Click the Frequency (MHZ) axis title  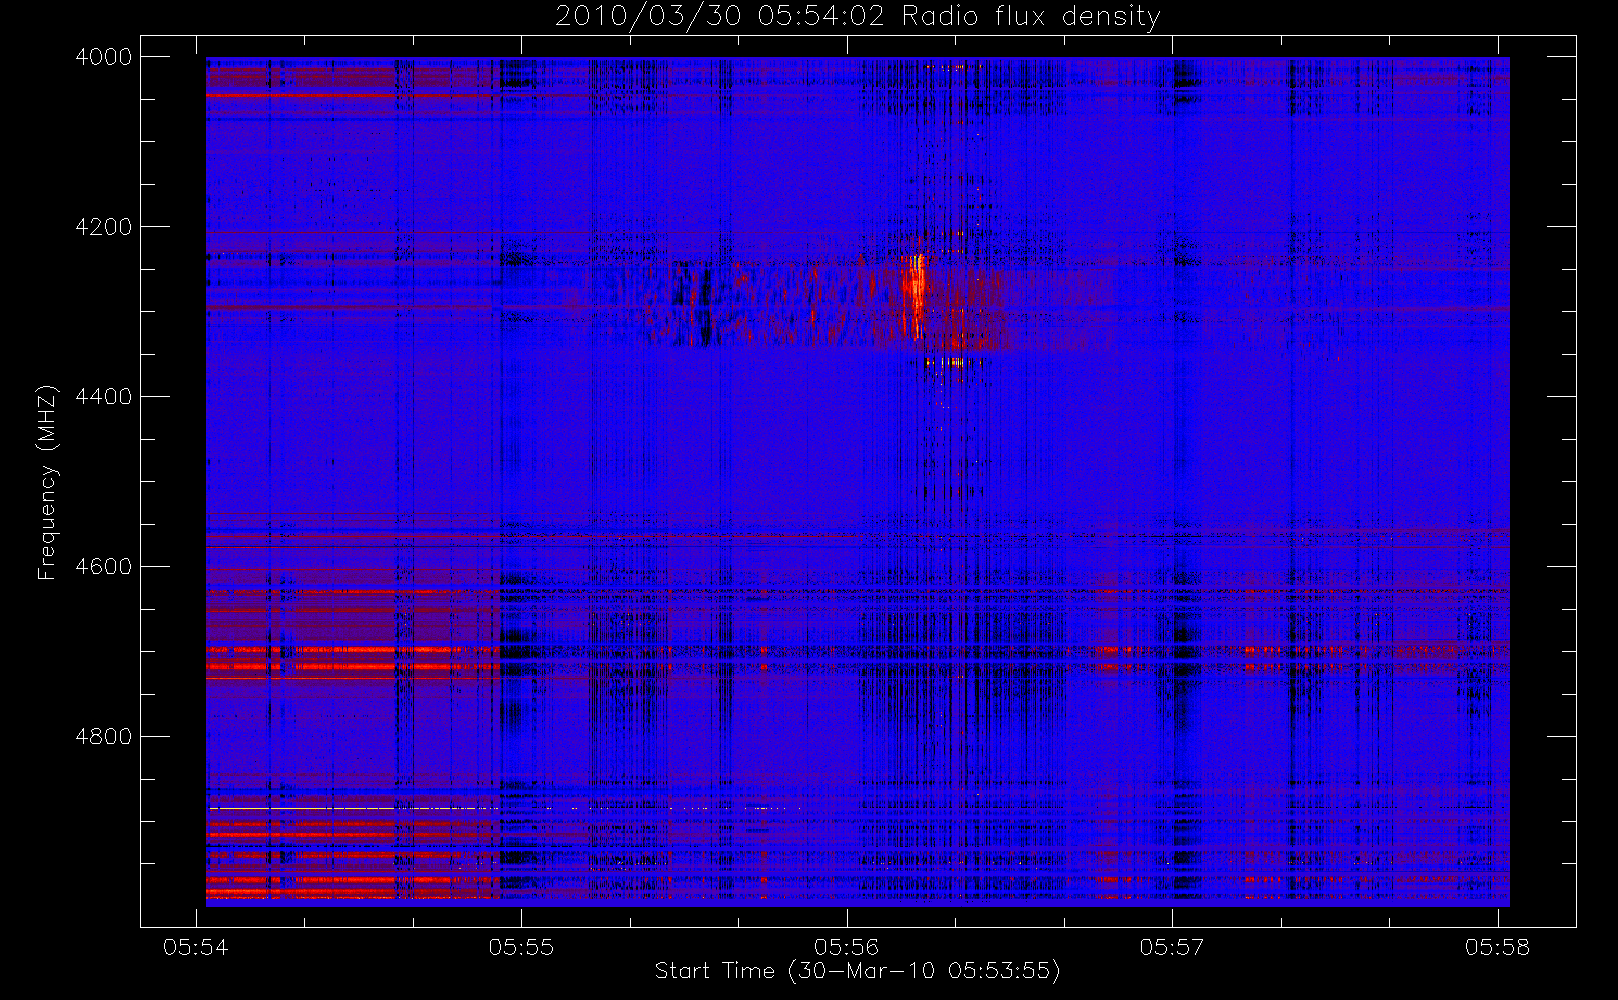pos(47,482)
